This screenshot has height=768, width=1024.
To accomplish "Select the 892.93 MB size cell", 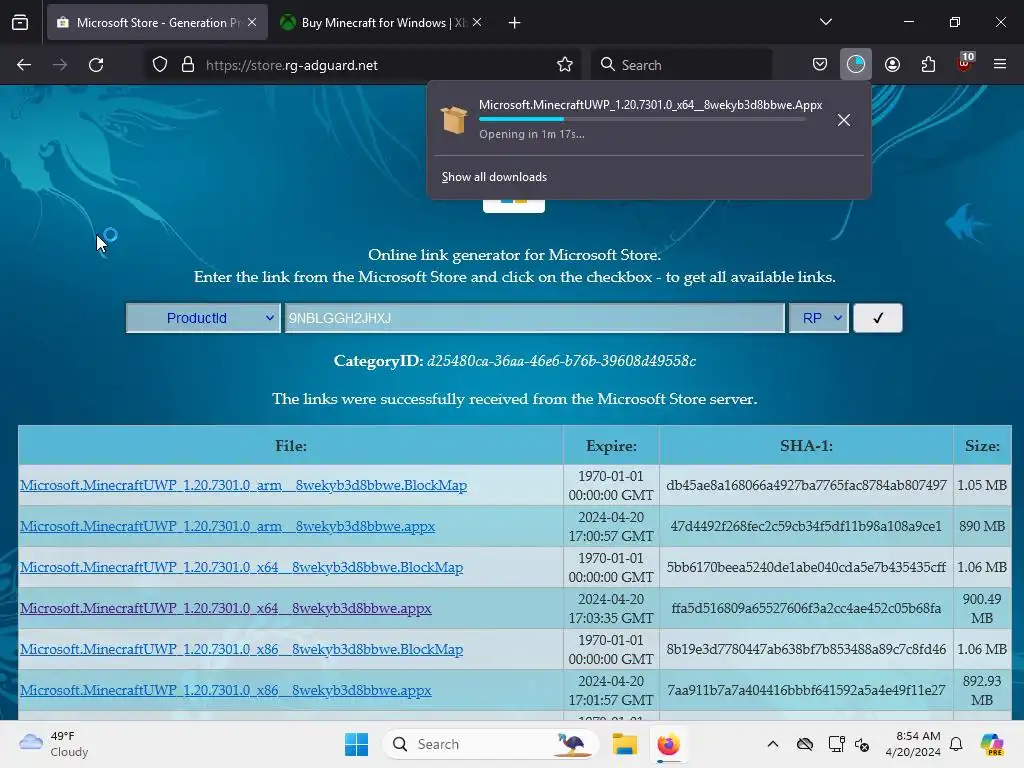I will (982, 690).
